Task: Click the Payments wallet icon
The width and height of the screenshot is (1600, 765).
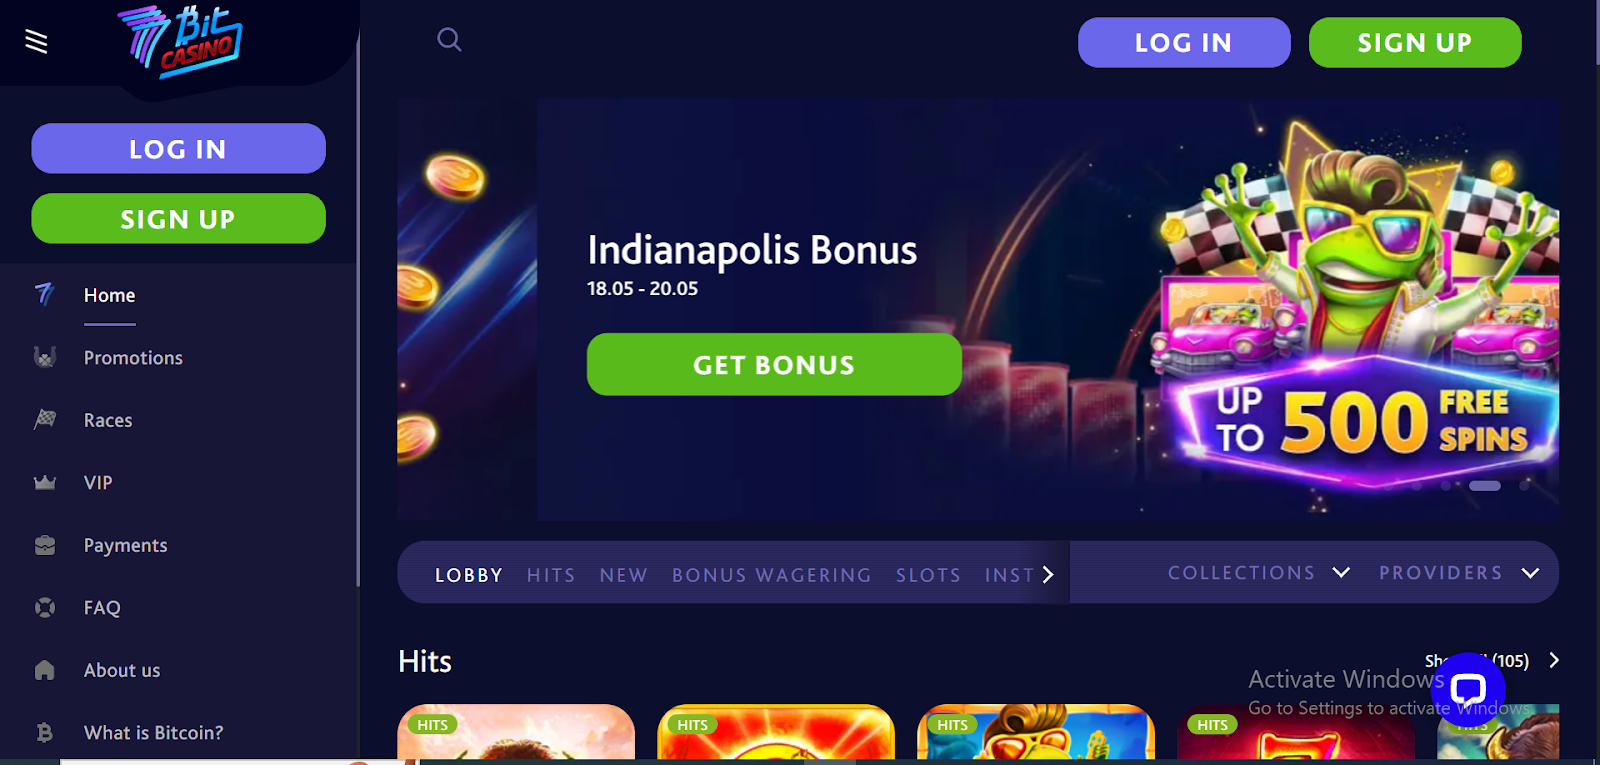Action: tap(45, 545)
